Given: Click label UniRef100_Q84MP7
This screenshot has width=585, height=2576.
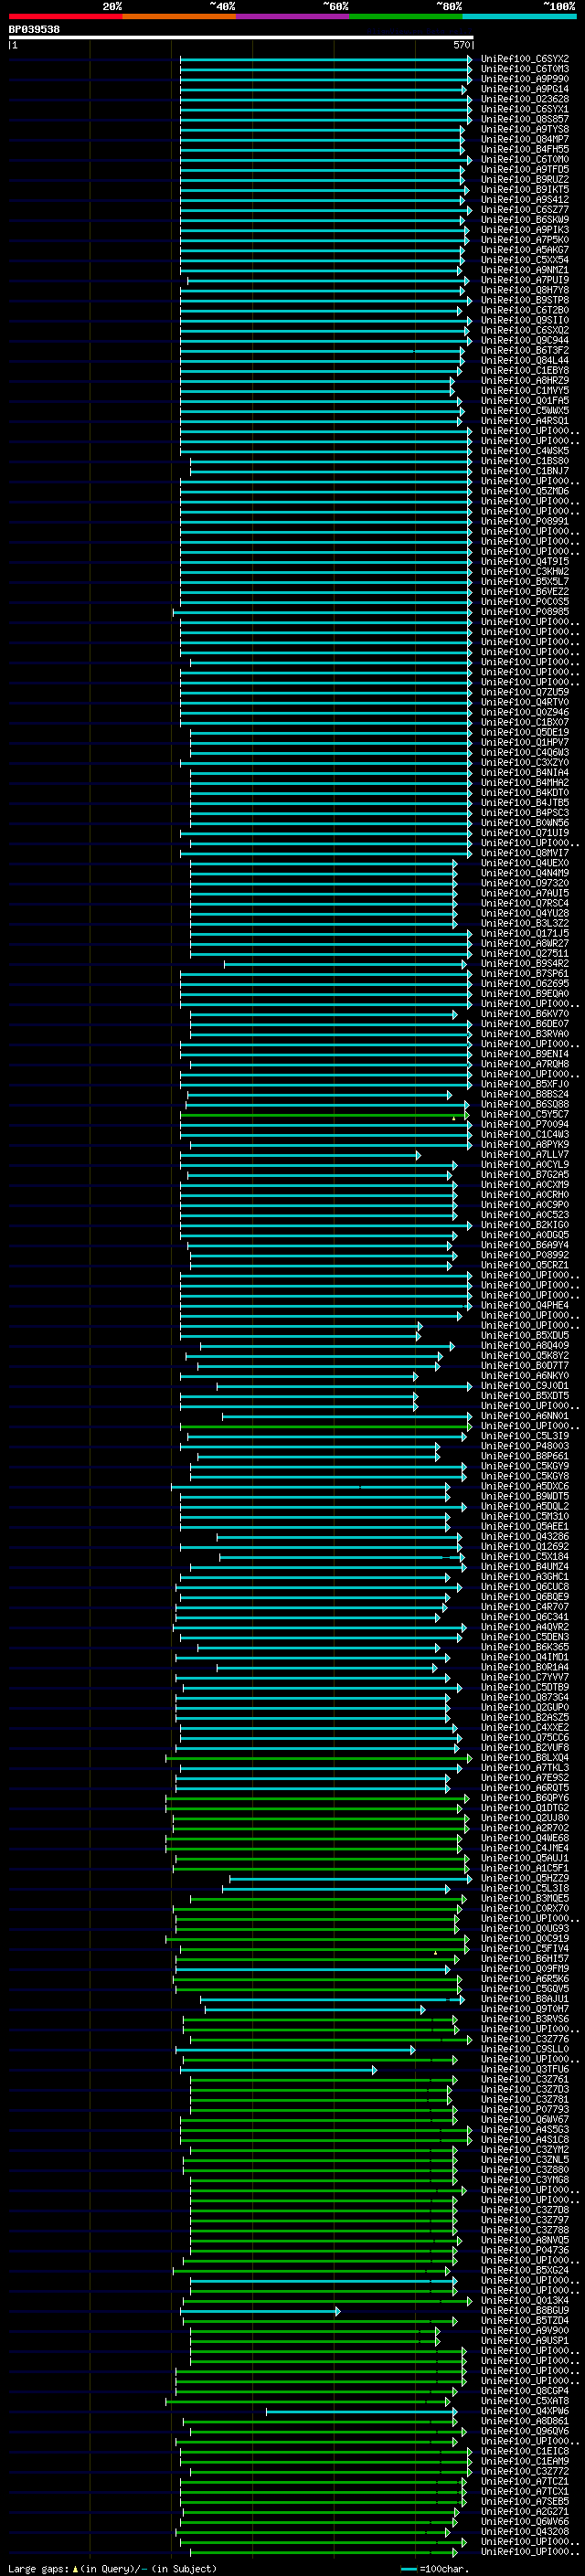Looking at the screenshot, I should click(x=525, y=139).
